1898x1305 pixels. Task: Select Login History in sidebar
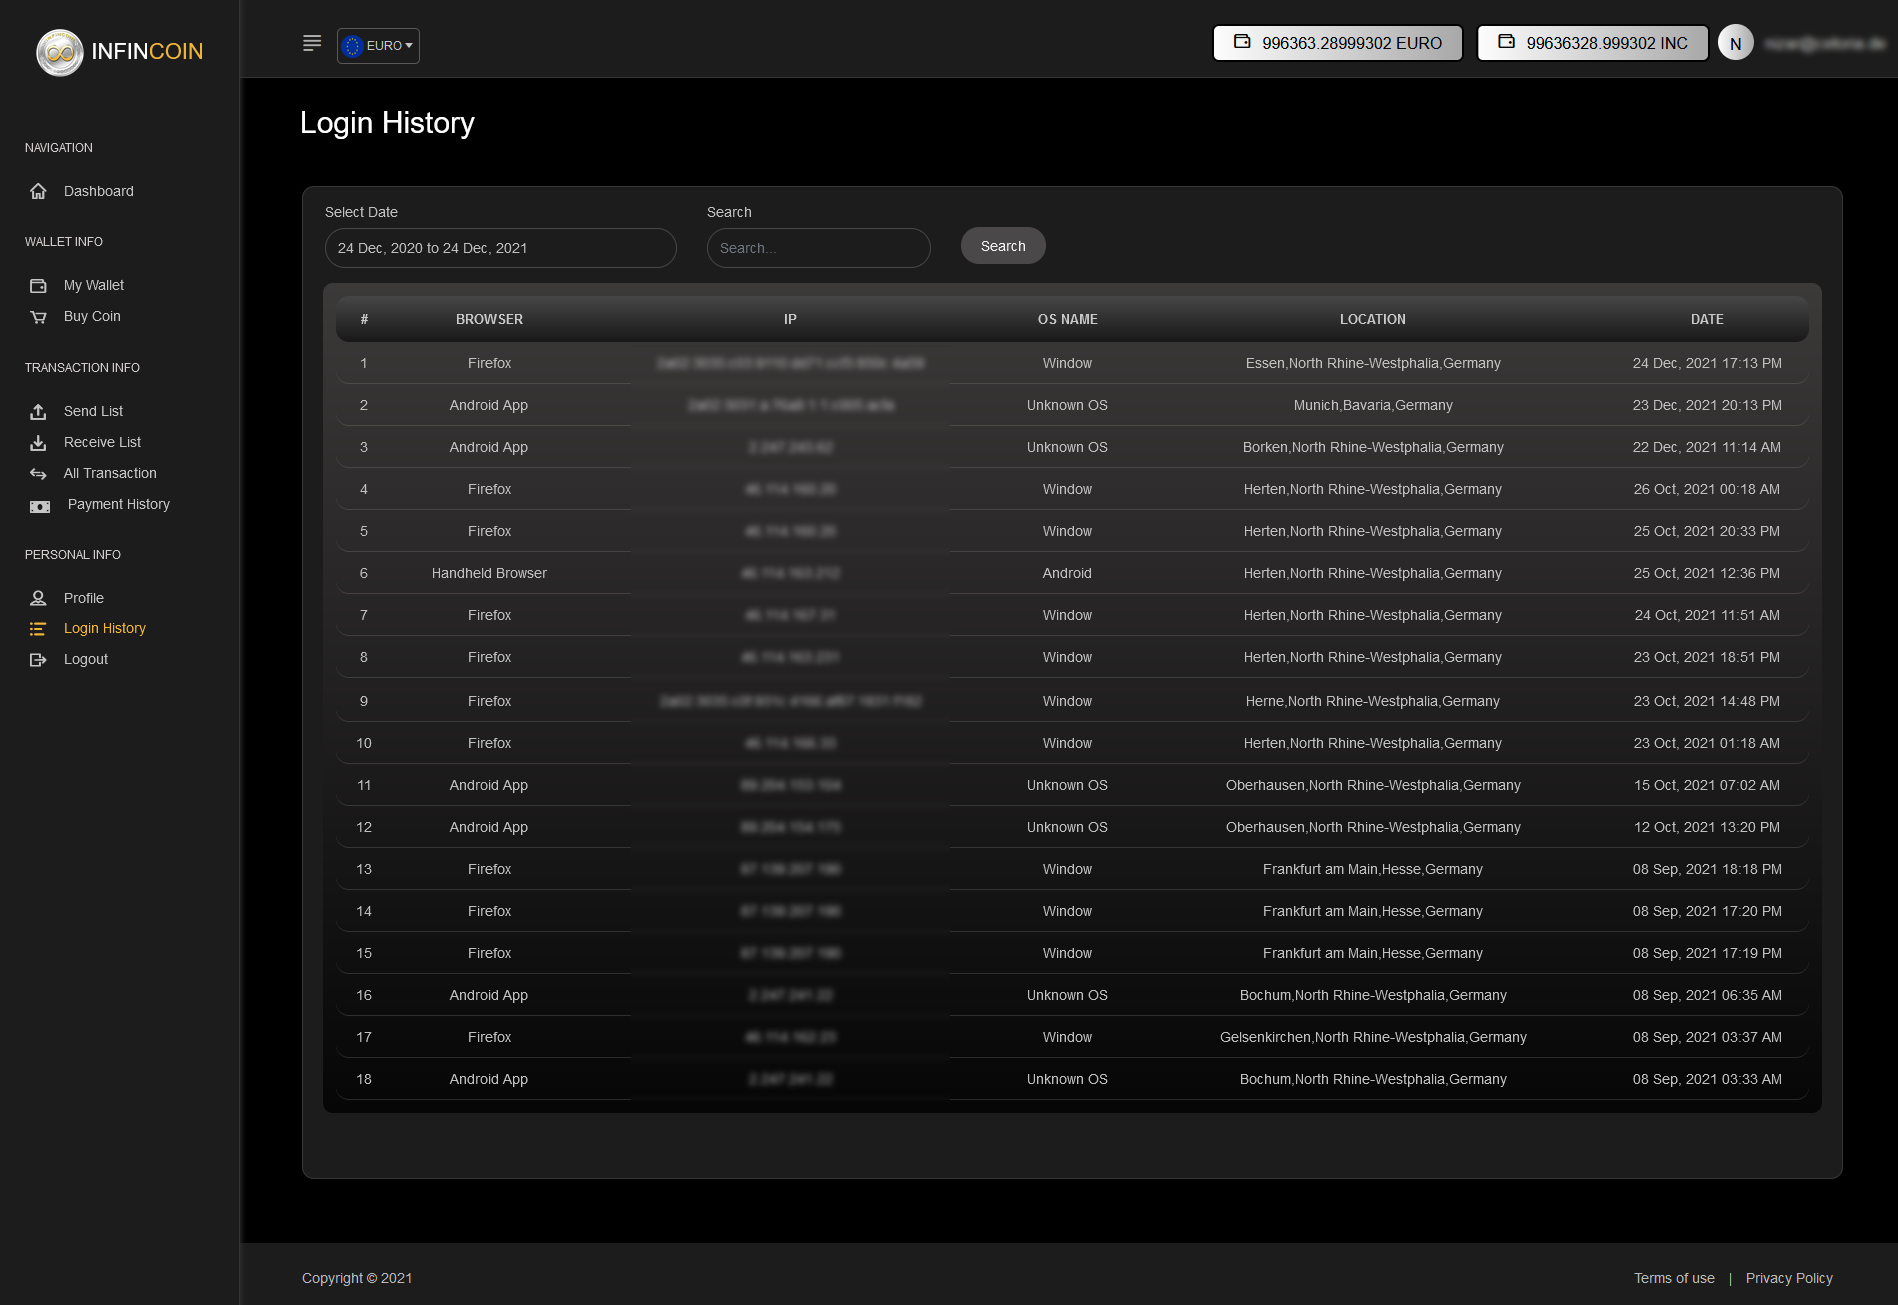click(104, 628)
